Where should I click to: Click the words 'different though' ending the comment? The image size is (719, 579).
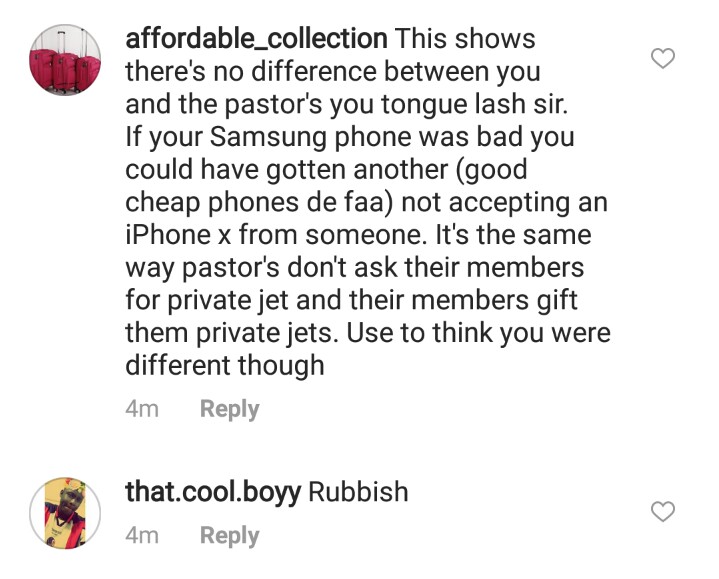coord(225,365)
